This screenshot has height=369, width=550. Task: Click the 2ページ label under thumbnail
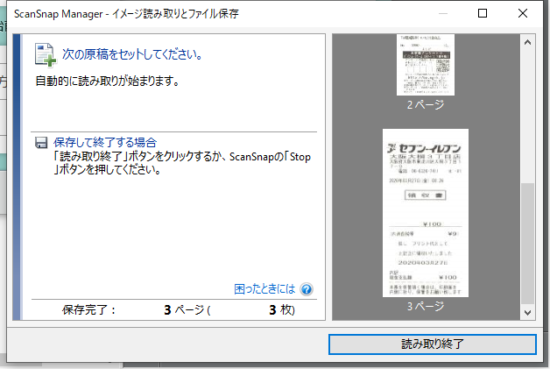click(x=425, y=105)
